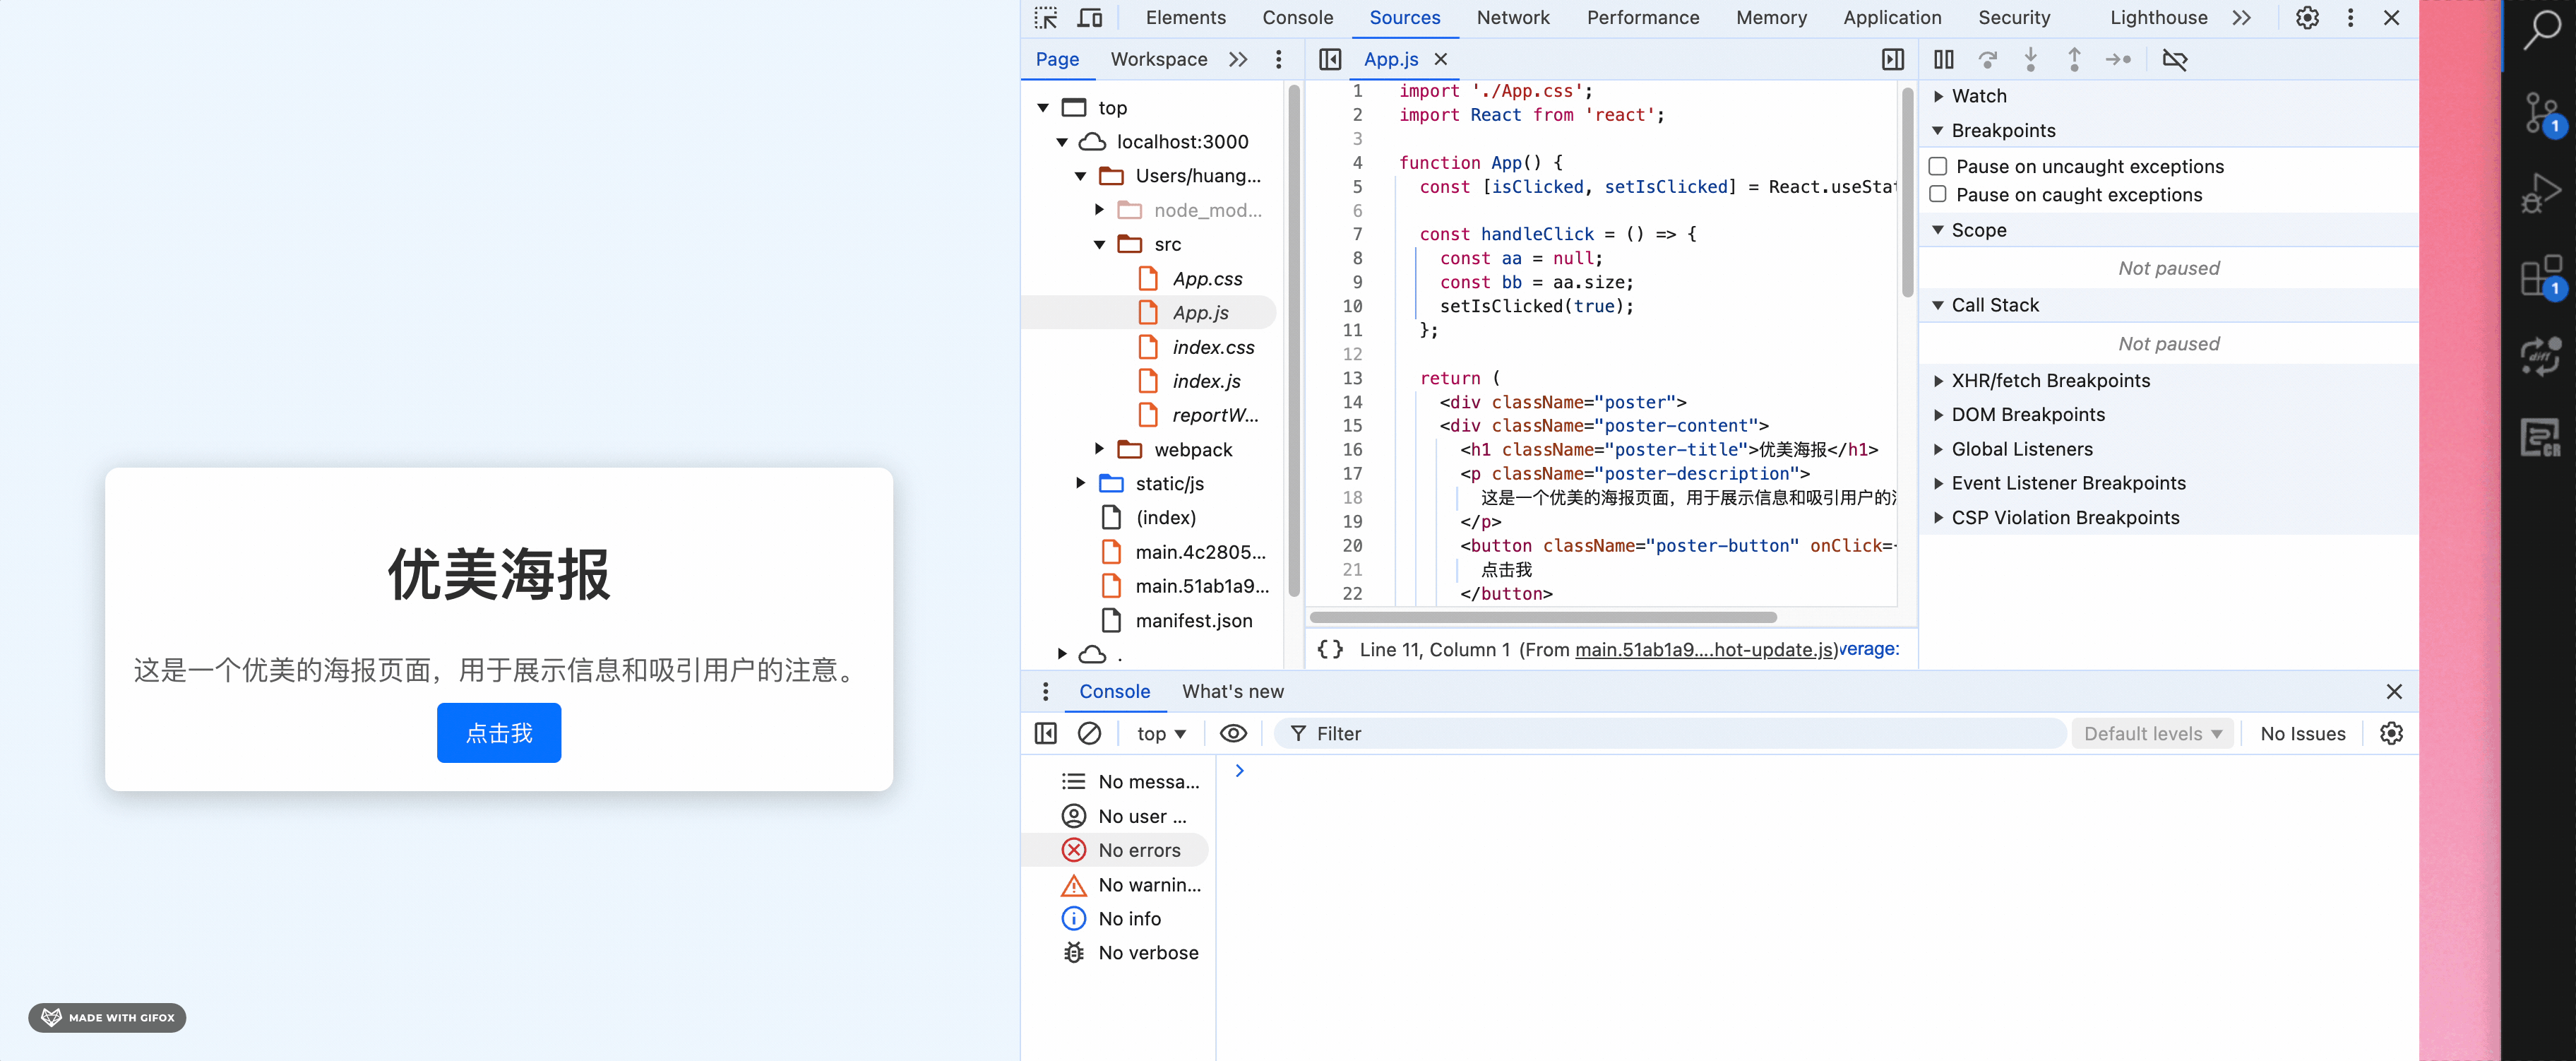Open the Default levels dropdown
Image resolution: width=2576 pixels, height=1061 pixels.
click(2152, 733)
